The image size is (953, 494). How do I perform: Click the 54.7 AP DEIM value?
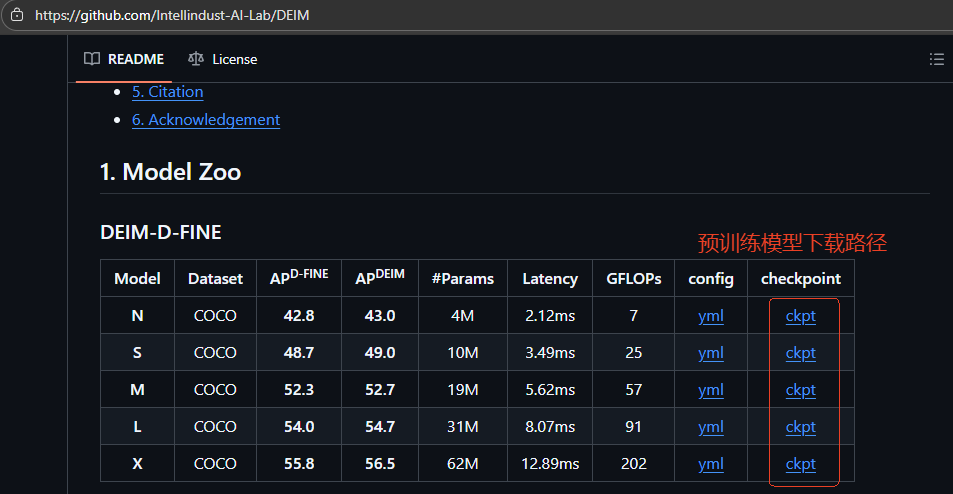tap(380, 427)
